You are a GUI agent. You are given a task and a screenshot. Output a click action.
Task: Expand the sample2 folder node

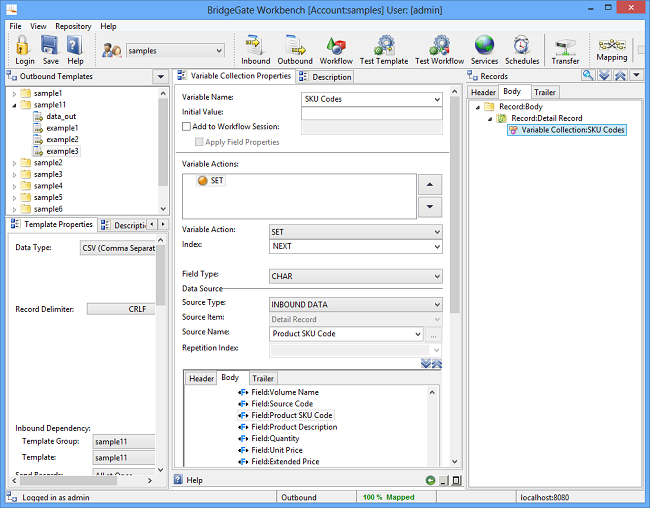coord(14,163)
